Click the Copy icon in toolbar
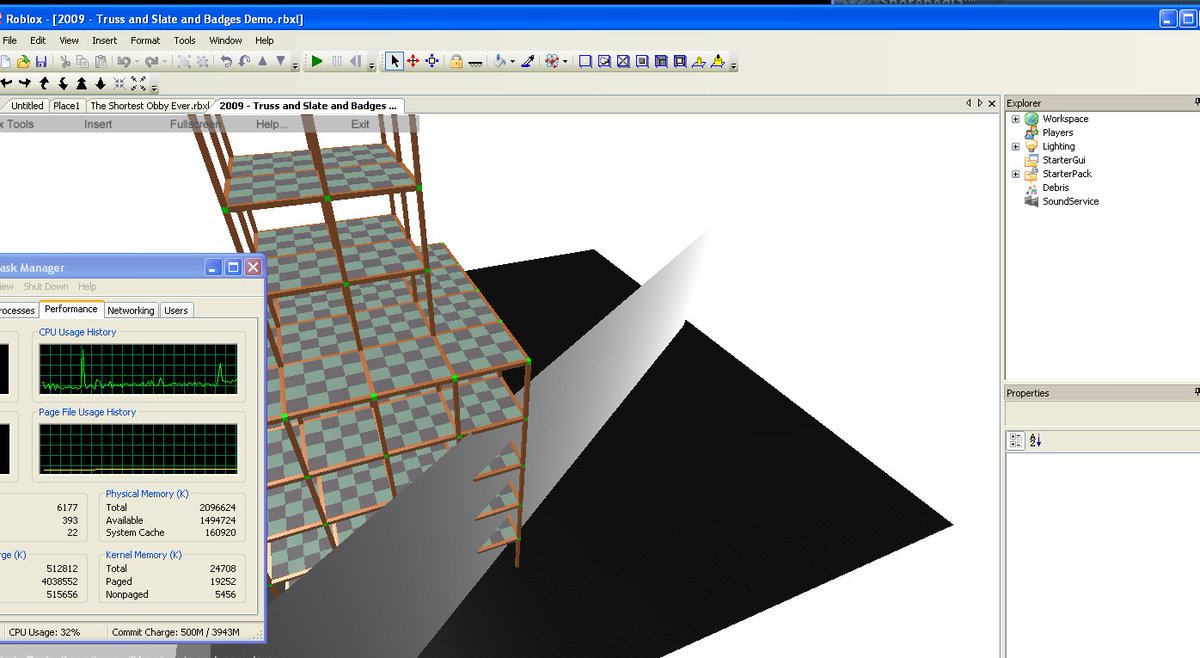 (x=82, y=61)
